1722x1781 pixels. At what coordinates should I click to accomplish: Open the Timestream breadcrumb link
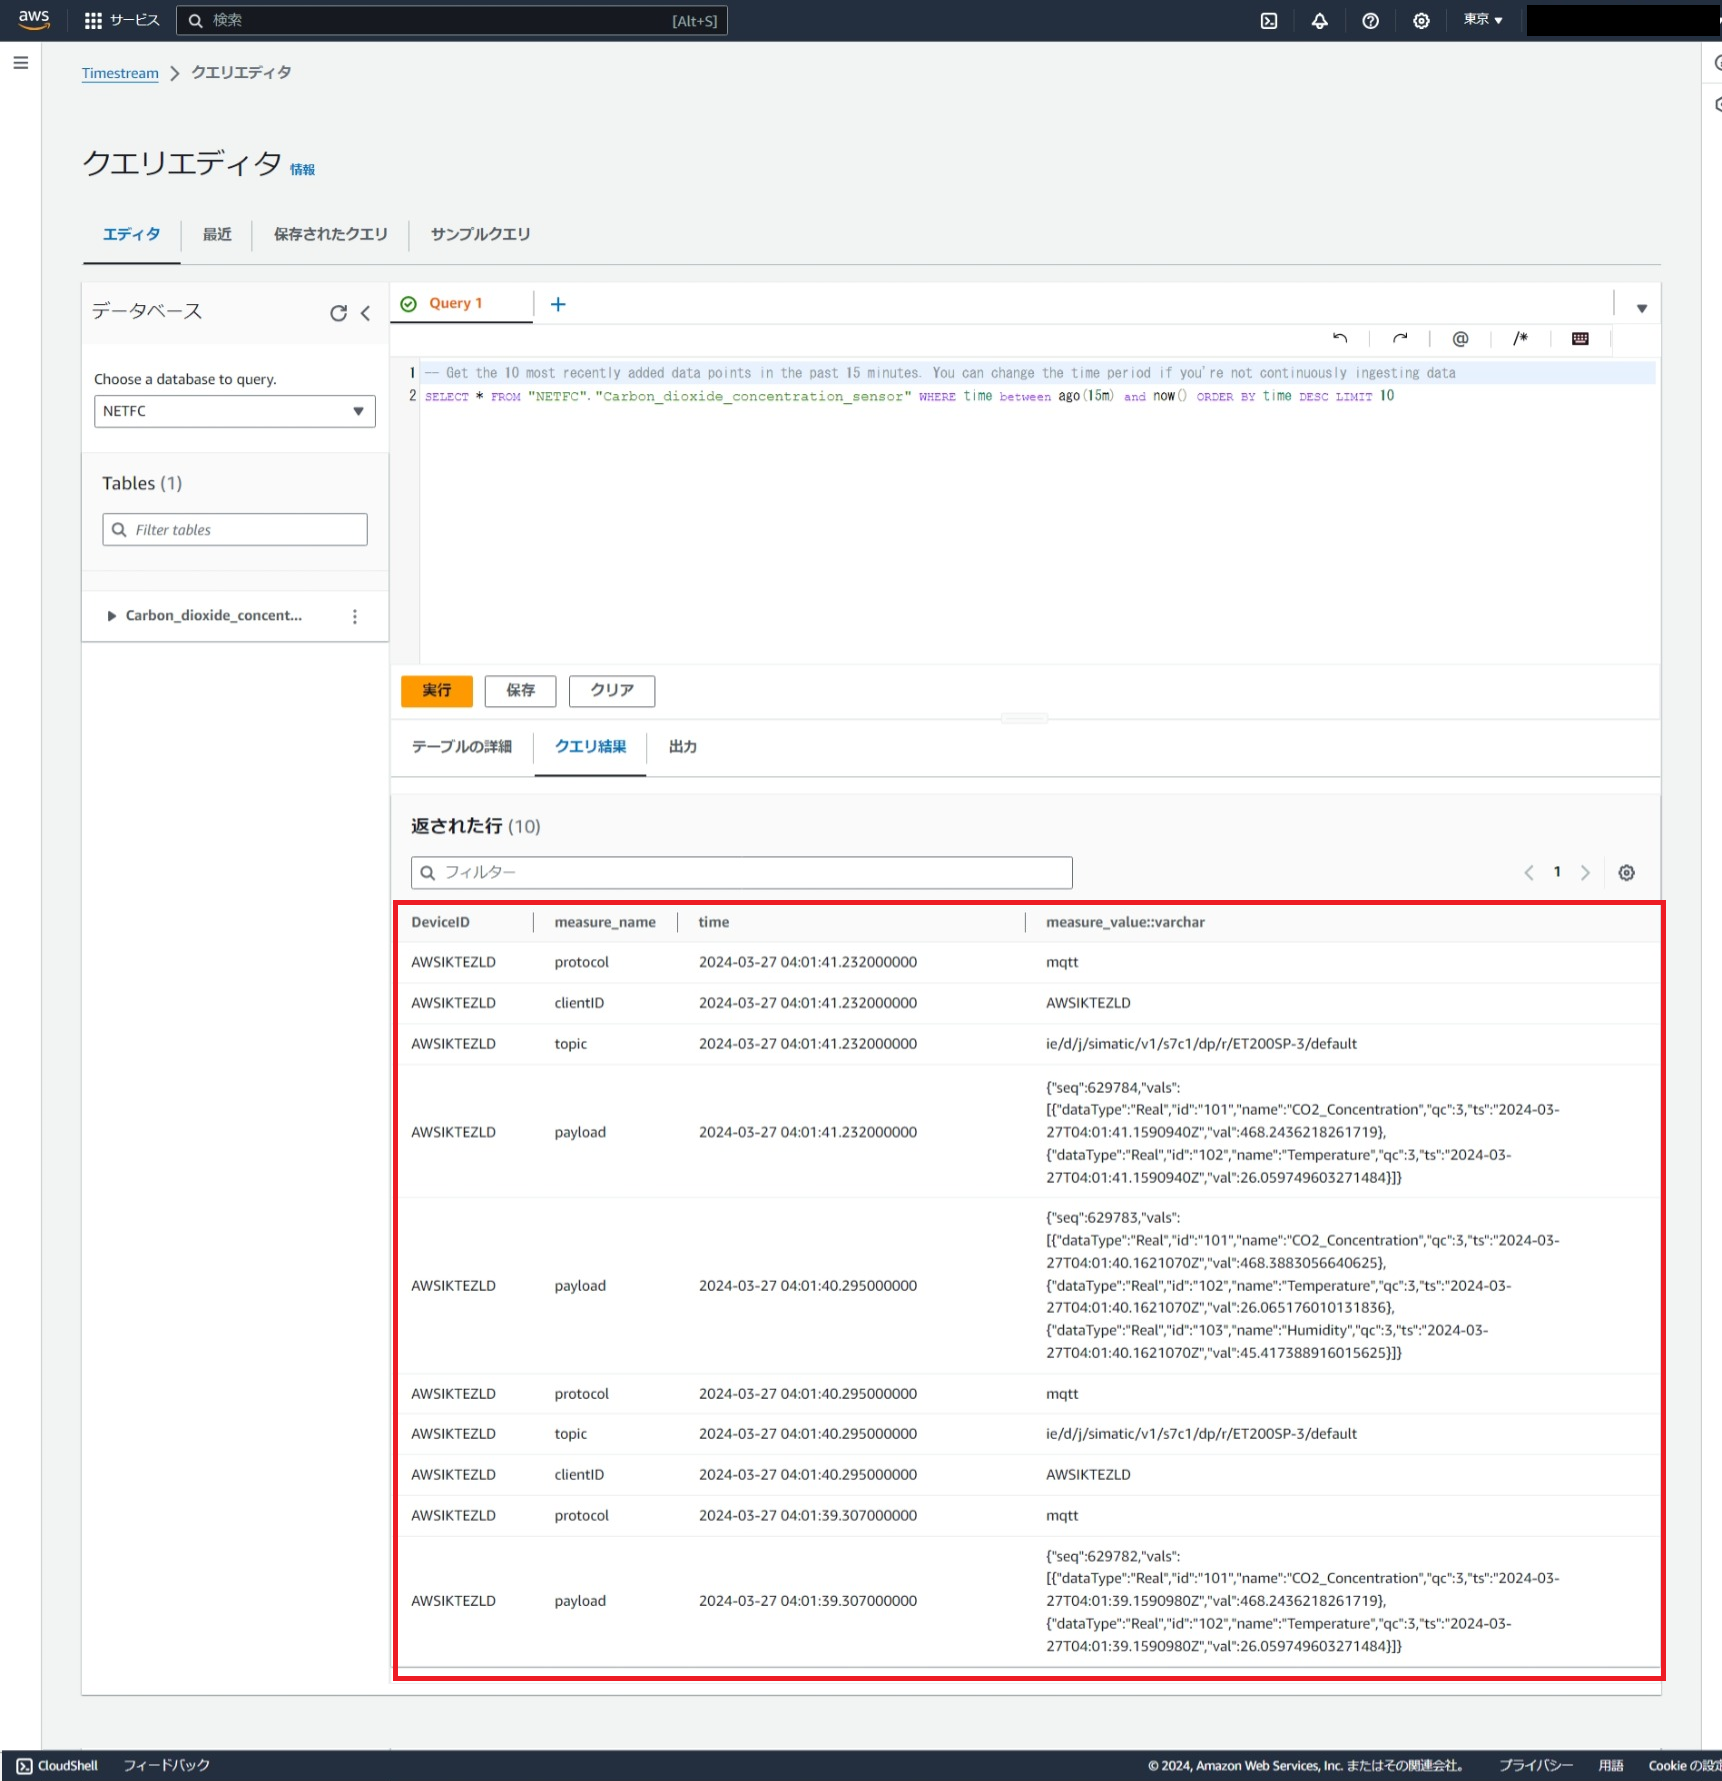point(119,72)
